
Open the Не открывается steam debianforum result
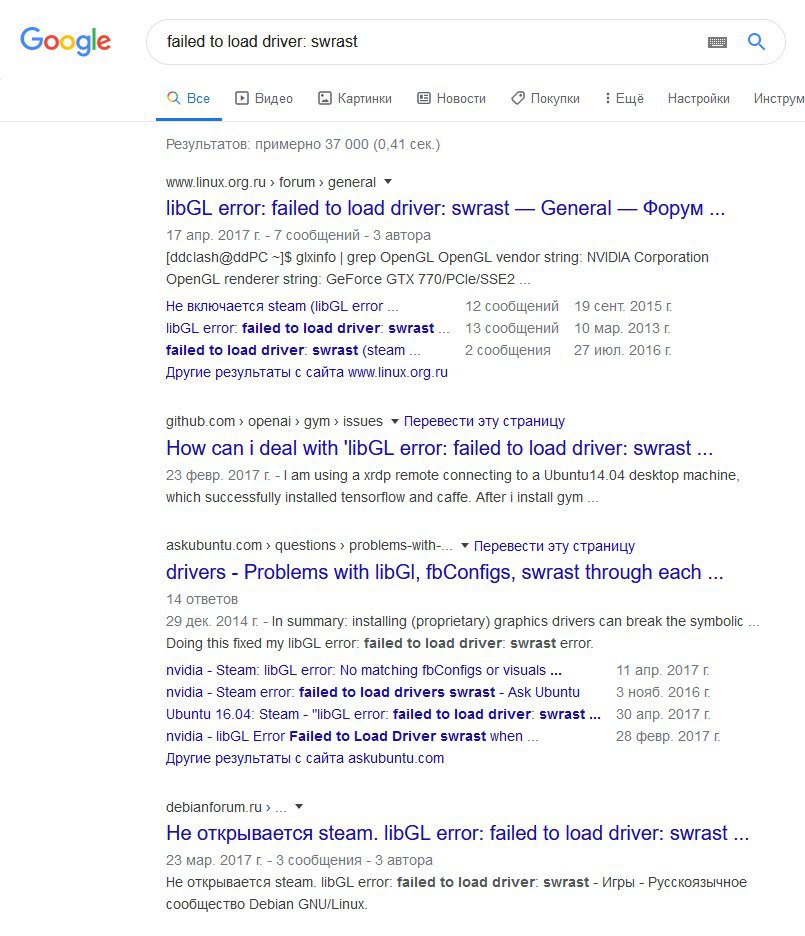click(457, 833)
